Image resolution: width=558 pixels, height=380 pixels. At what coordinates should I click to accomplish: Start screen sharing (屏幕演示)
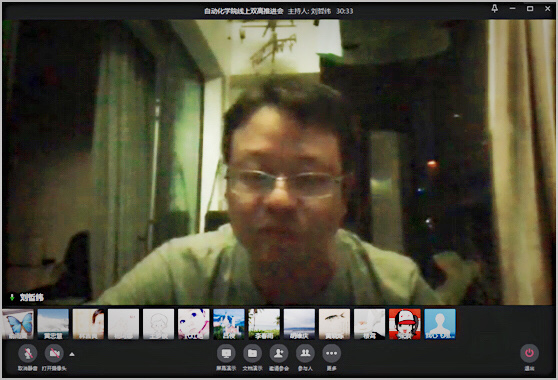[226, 353]
